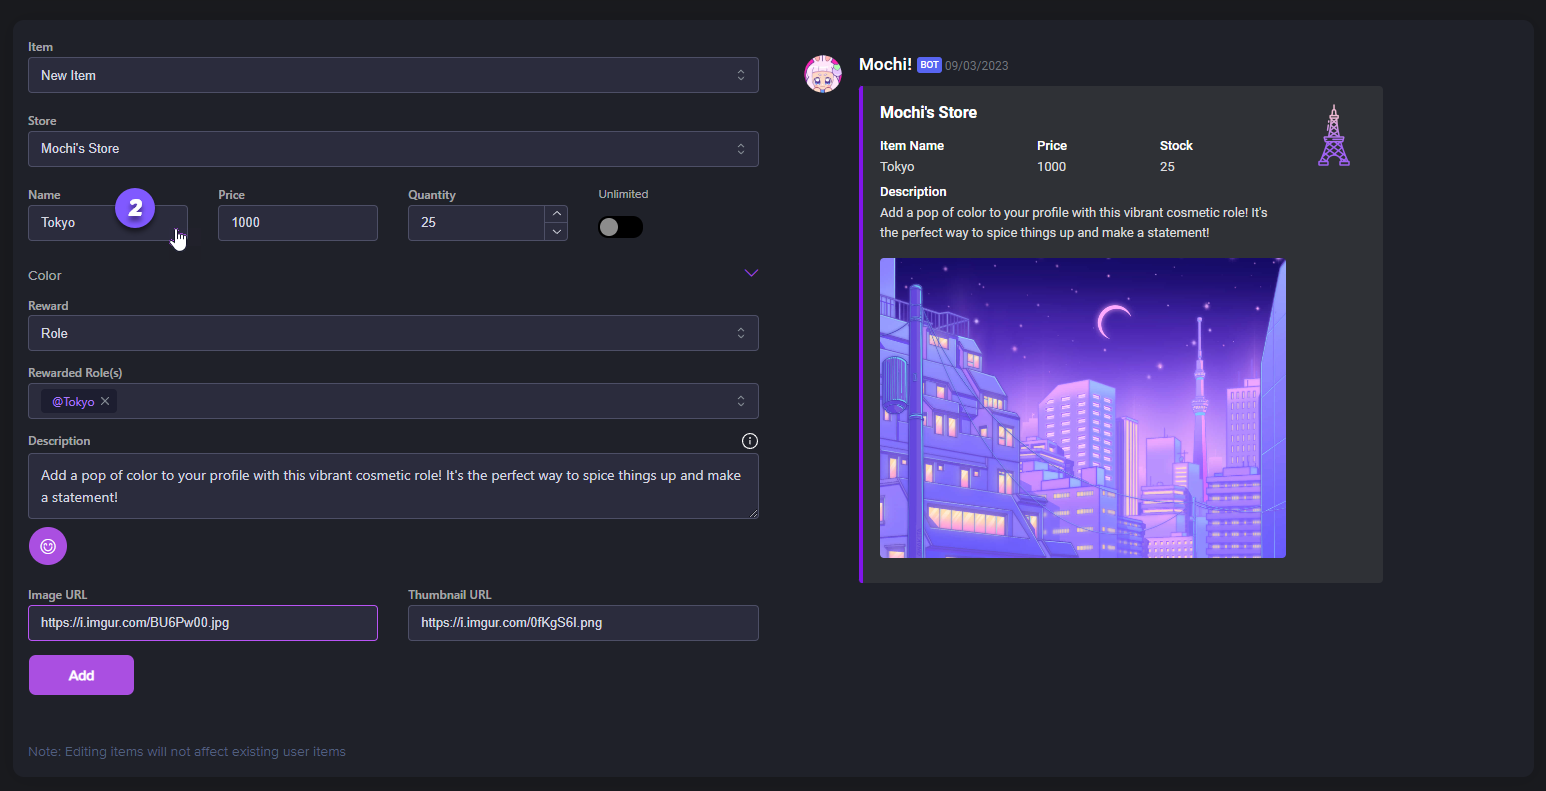
Task: Click the purple step 2 badge
Action: (135, 208)
